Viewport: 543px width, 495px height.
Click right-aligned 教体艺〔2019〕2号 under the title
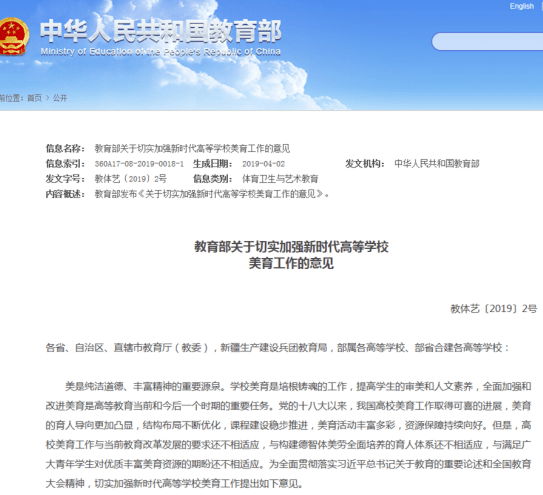[x=493, y=309]
